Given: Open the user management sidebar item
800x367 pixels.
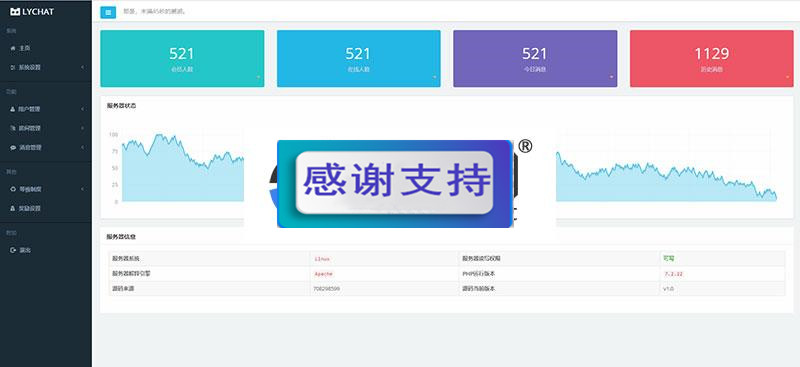Looking at the screenshot, I should 30,109.
